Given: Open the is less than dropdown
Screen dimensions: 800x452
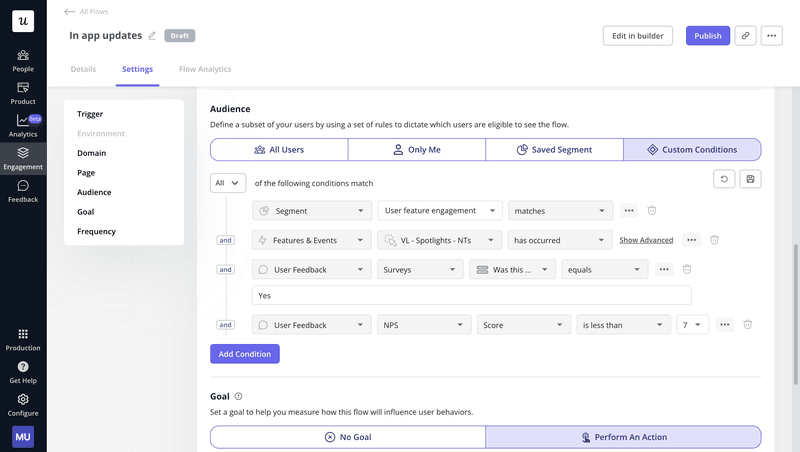Looking at the screenshot, I should pyautogui.click(x=623, y=325).
